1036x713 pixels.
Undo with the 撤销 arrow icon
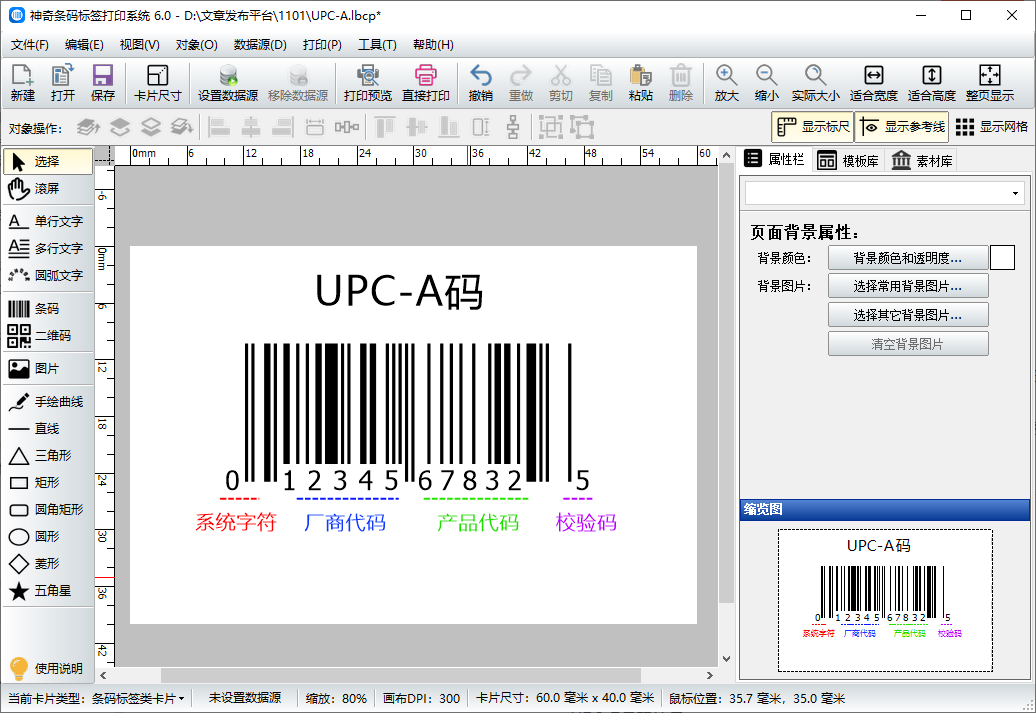point(480,83)
